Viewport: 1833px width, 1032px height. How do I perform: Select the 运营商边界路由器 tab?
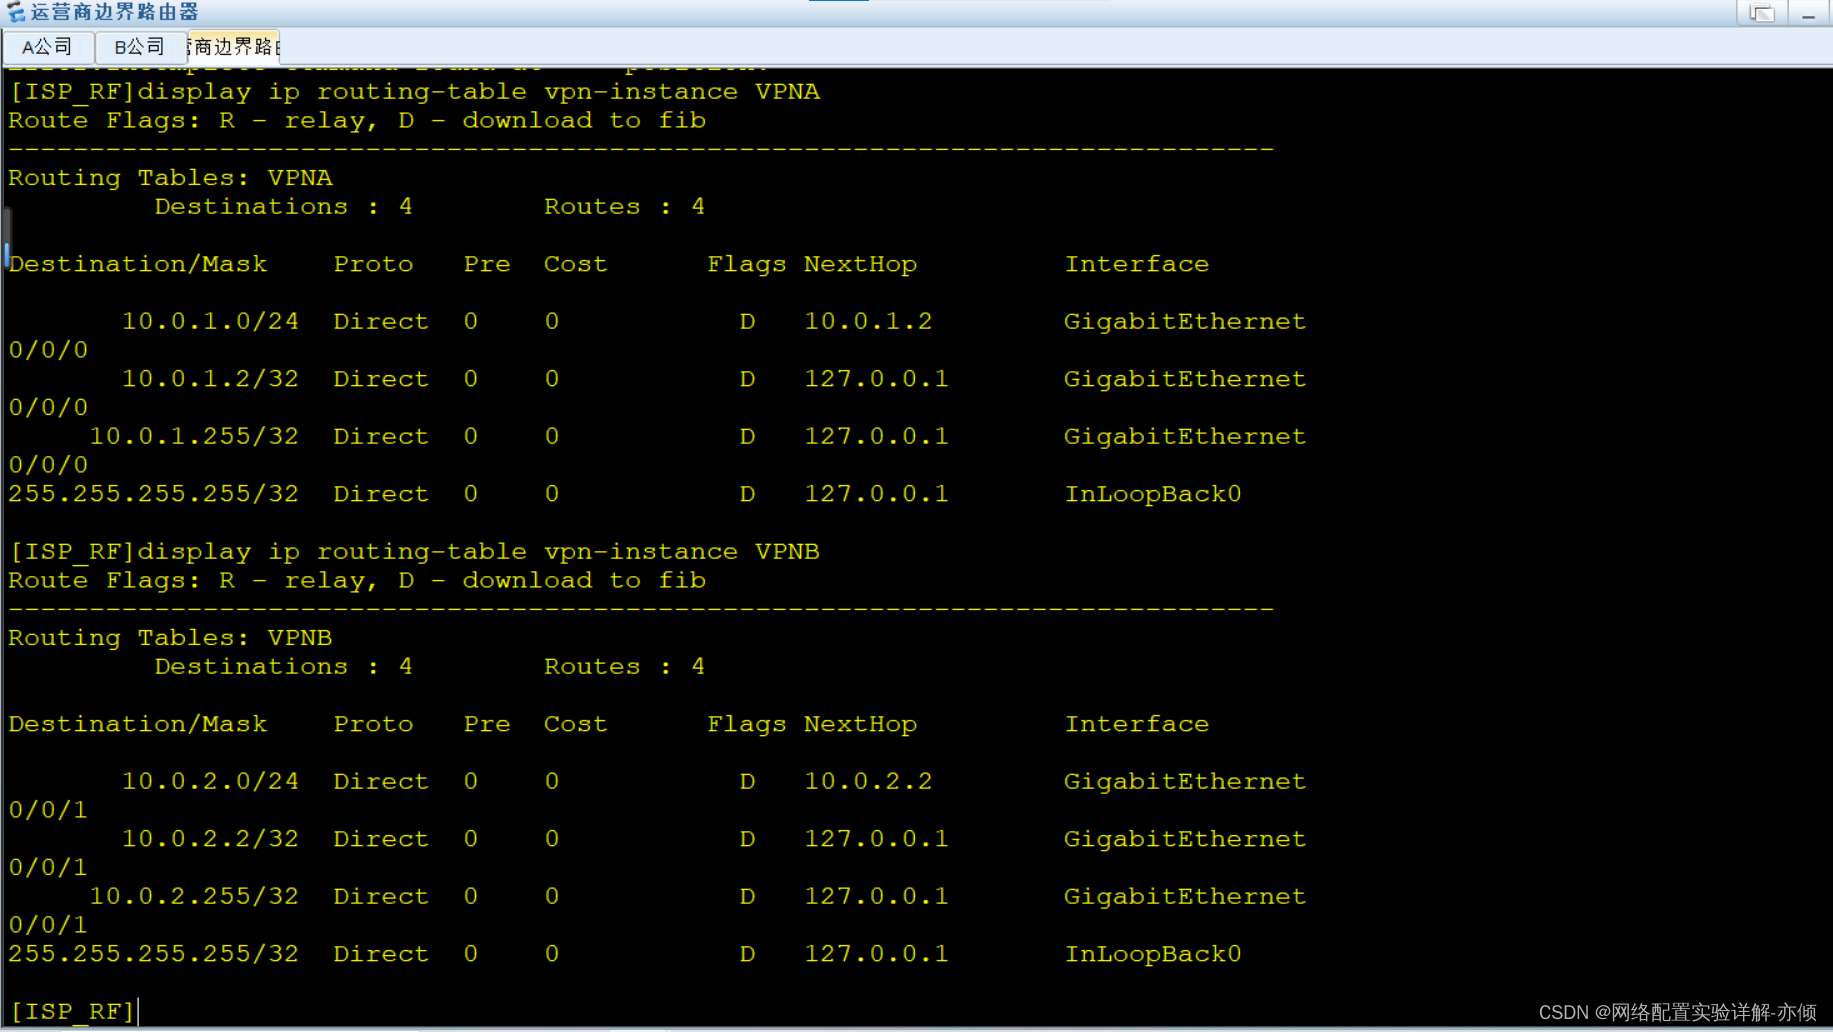[233, 47]
